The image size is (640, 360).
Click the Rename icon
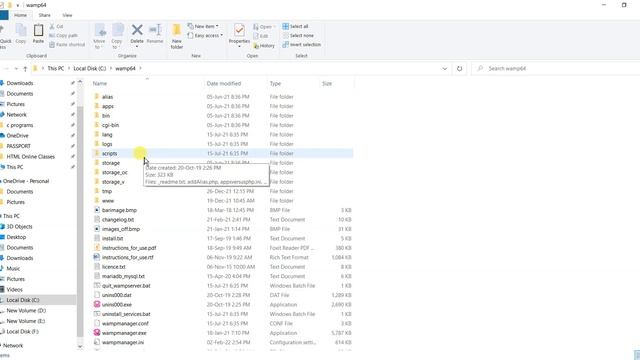click(155, 30)
